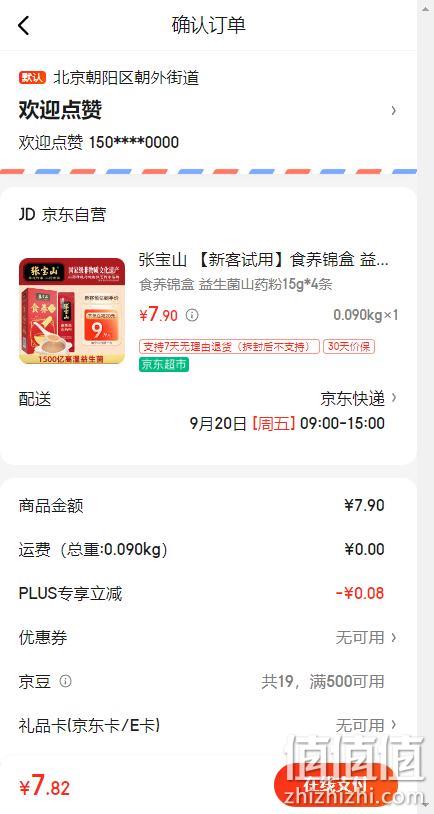434x814 pixels.
Task: Tap the 支持7天无理由退货 tag
Action: coord(229,346)
